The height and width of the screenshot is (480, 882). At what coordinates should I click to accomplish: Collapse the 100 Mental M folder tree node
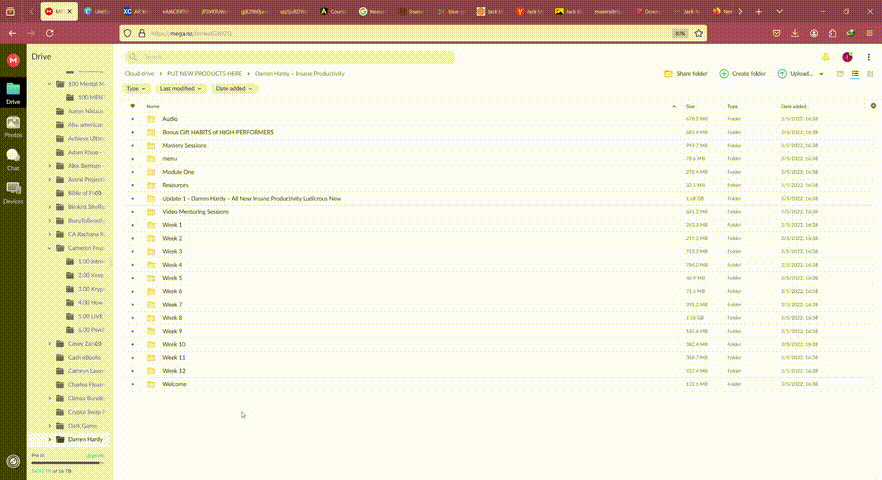tap(50, 84)
